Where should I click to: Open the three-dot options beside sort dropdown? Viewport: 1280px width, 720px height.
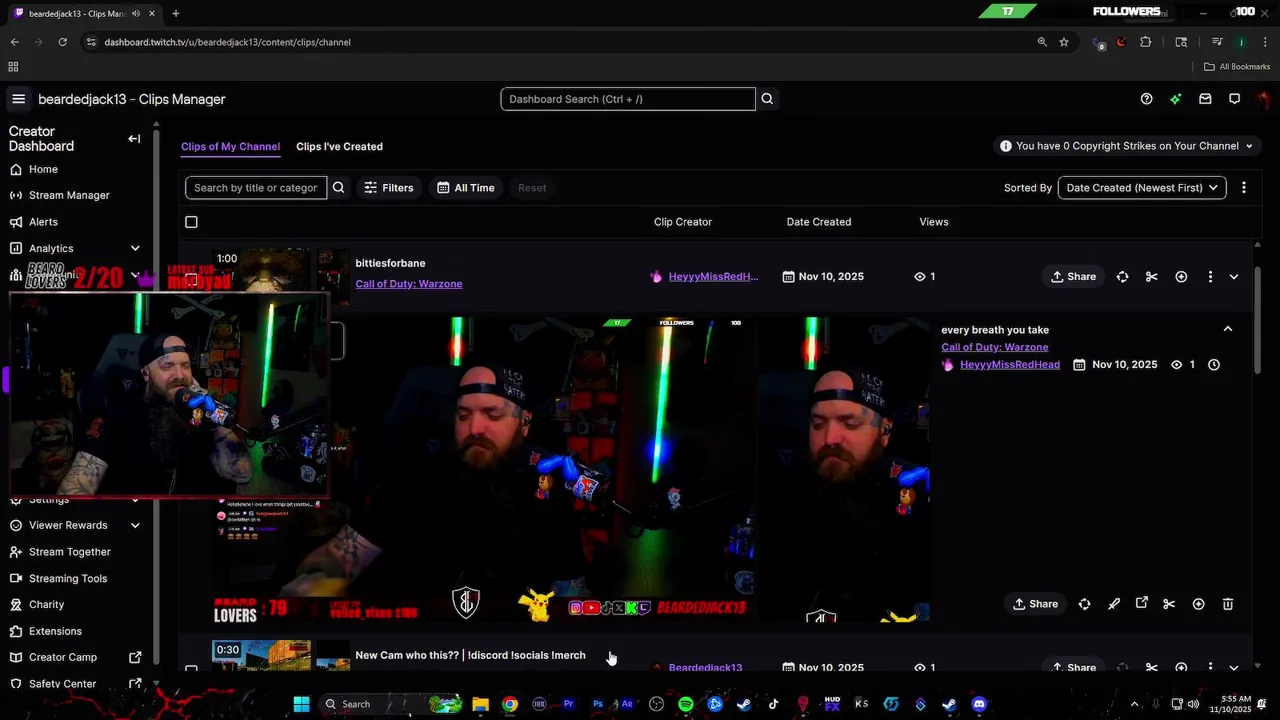tap(1243, 188)
